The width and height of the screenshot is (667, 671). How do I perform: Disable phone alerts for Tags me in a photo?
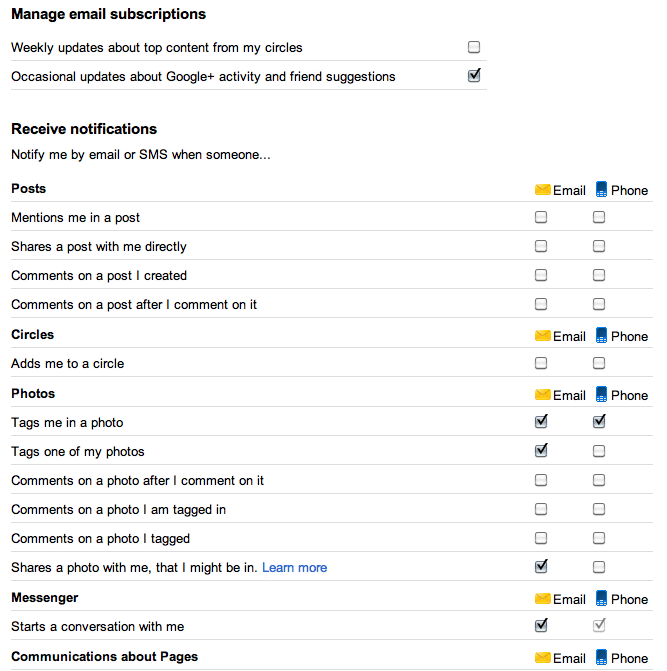[x=599, y=421]
